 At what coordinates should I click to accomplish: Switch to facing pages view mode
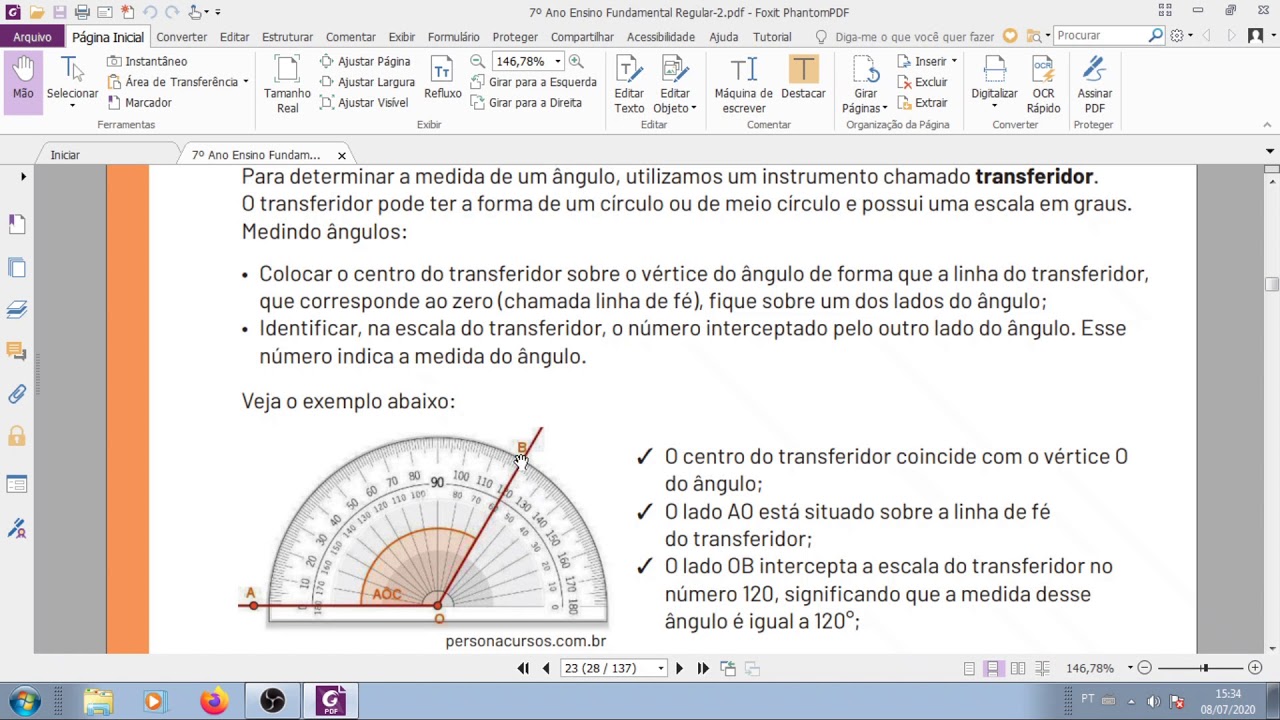[1017, 668]
